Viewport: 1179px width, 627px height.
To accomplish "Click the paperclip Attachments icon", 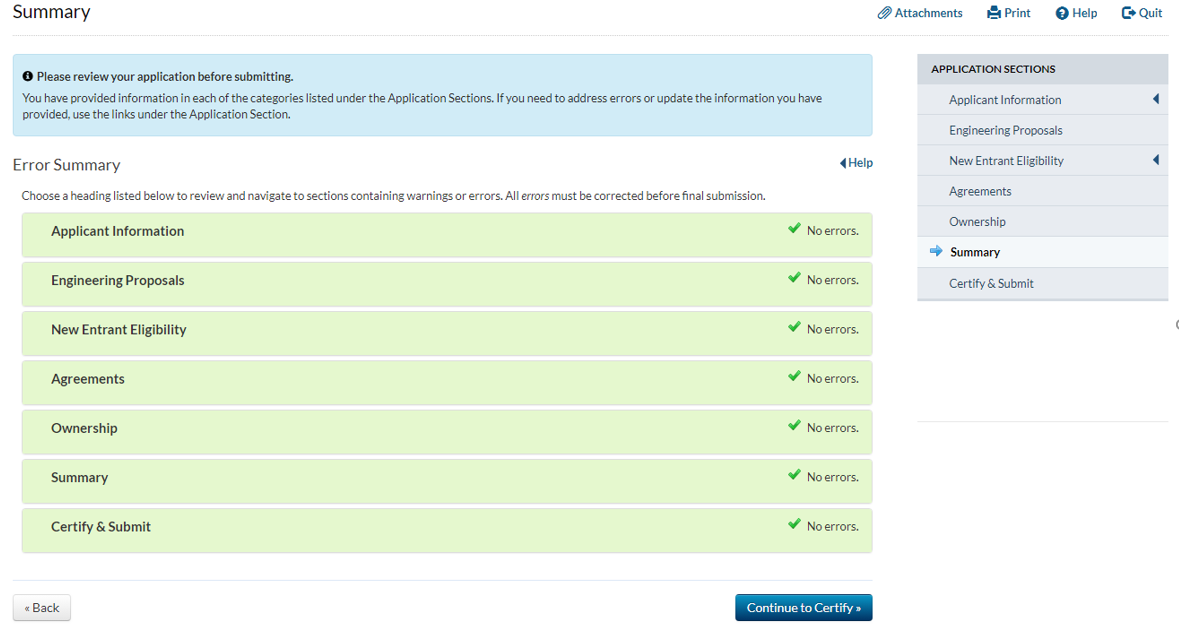I will click(884, 13).
